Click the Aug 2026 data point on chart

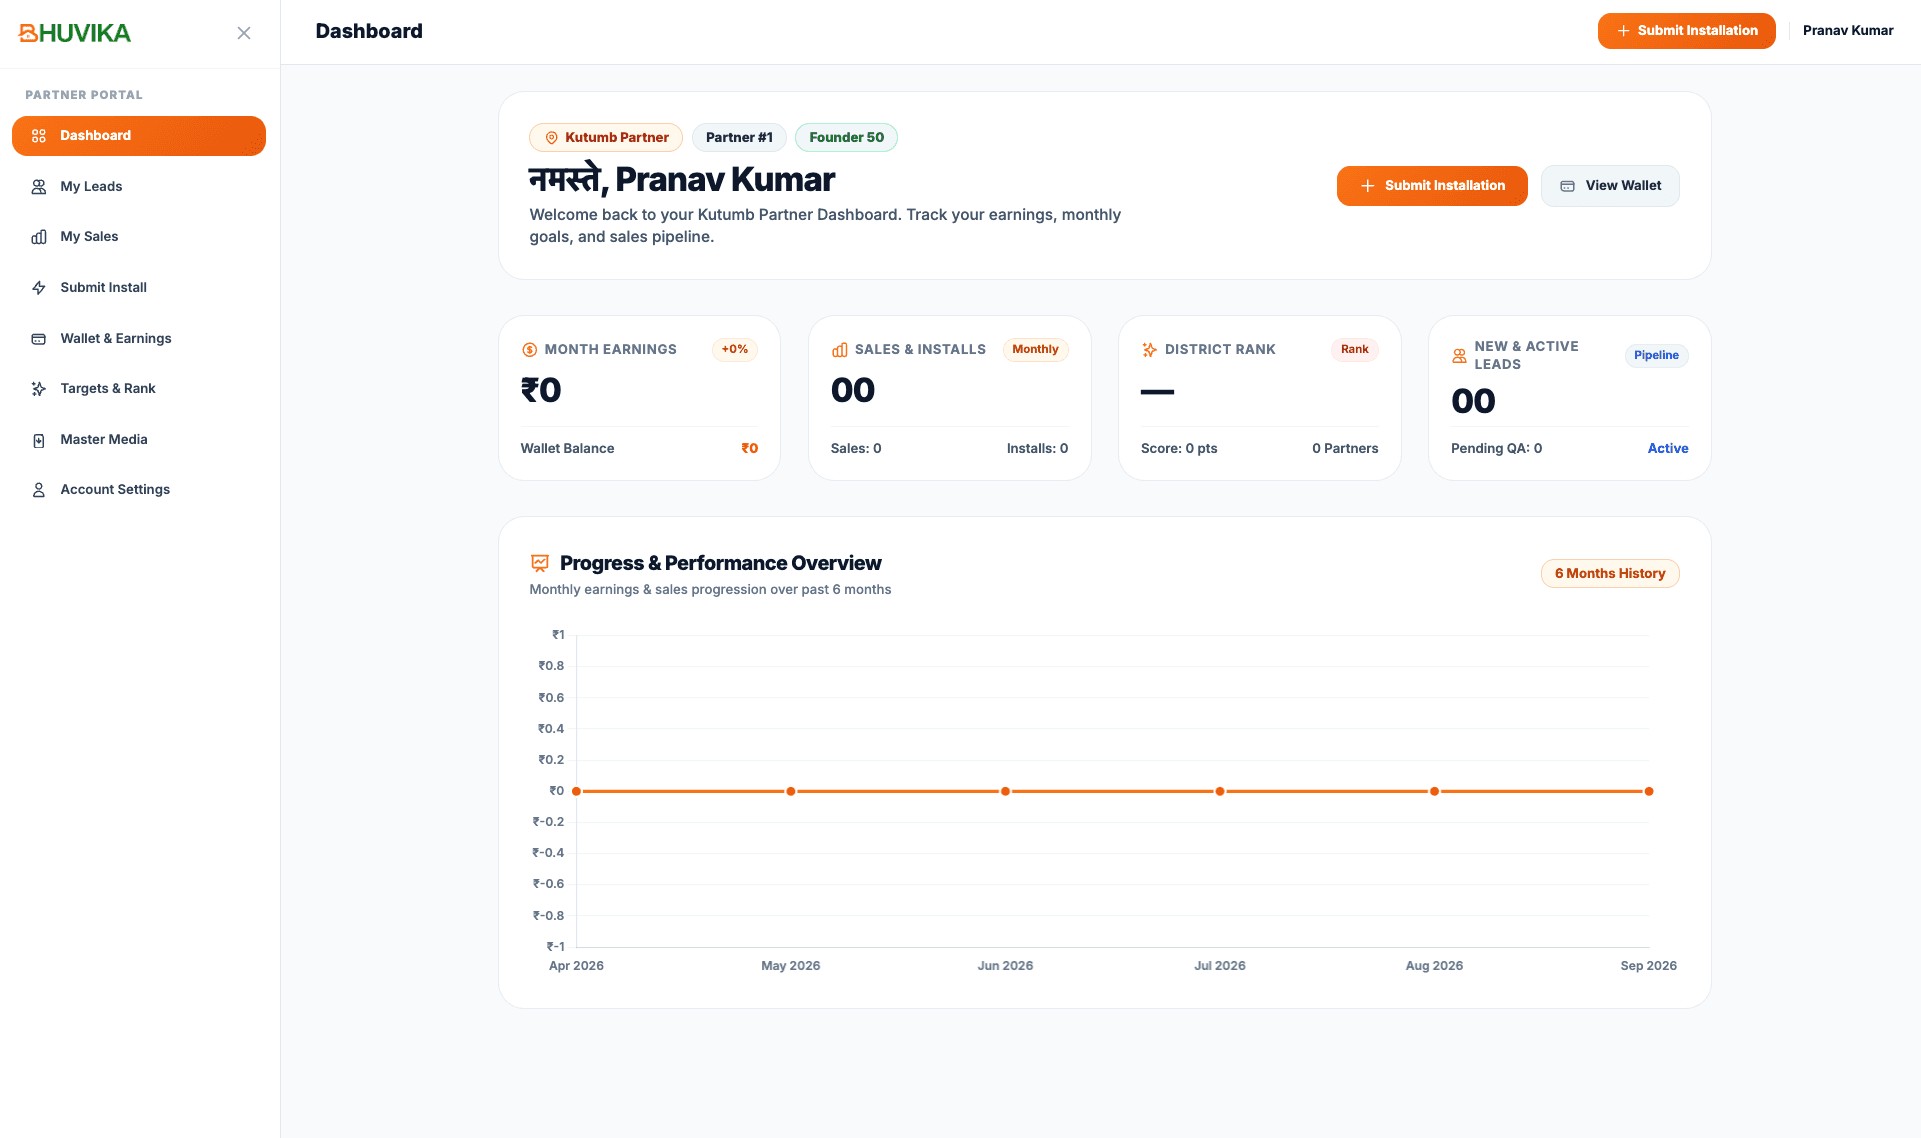click(1434, 792)
